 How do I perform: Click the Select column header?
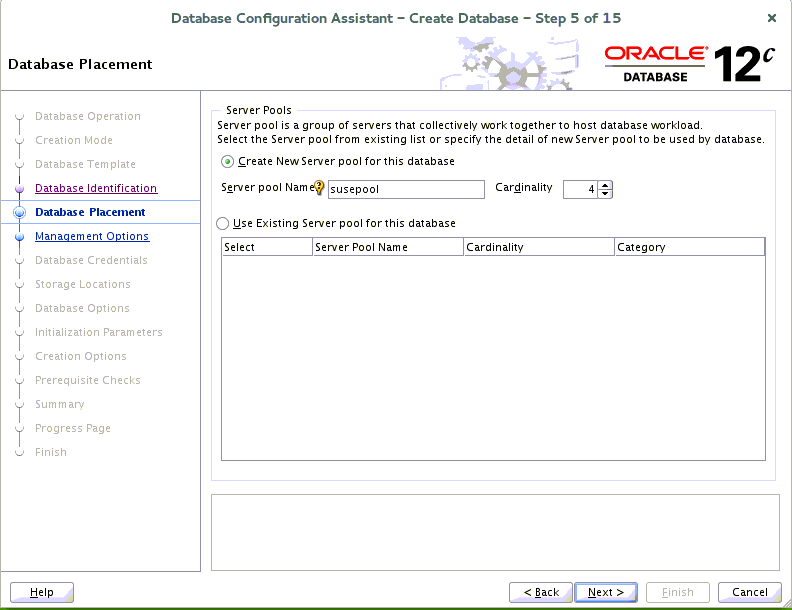coord(267,247)
